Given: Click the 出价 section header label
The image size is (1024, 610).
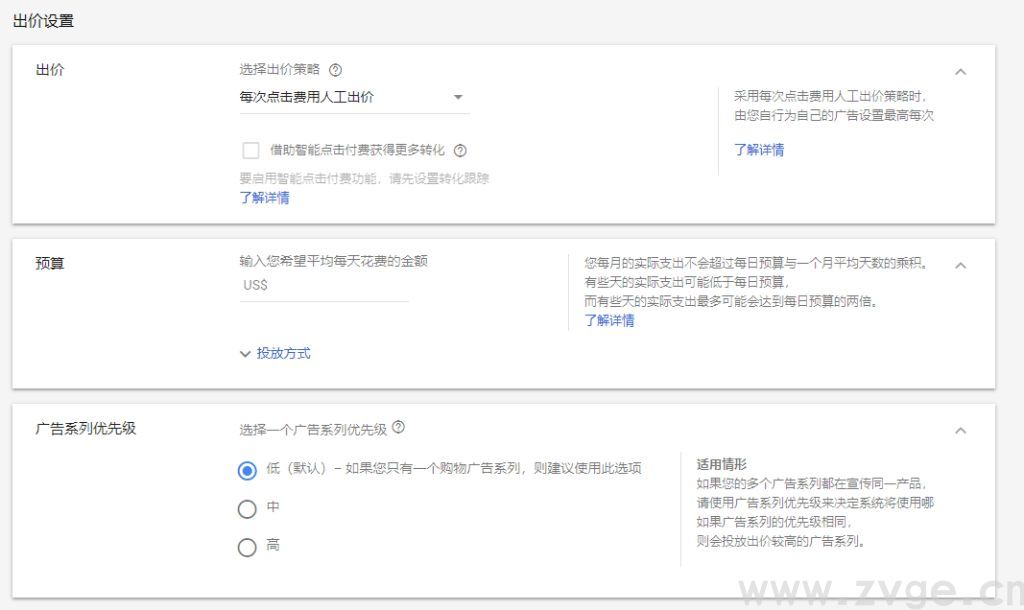Looking at the screenshot, I should [x=50, y=70].
